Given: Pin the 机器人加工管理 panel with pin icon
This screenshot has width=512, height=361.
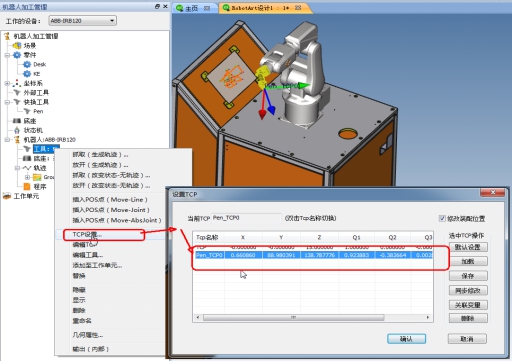Looking at the screenshot, I should tap(157, 6).
